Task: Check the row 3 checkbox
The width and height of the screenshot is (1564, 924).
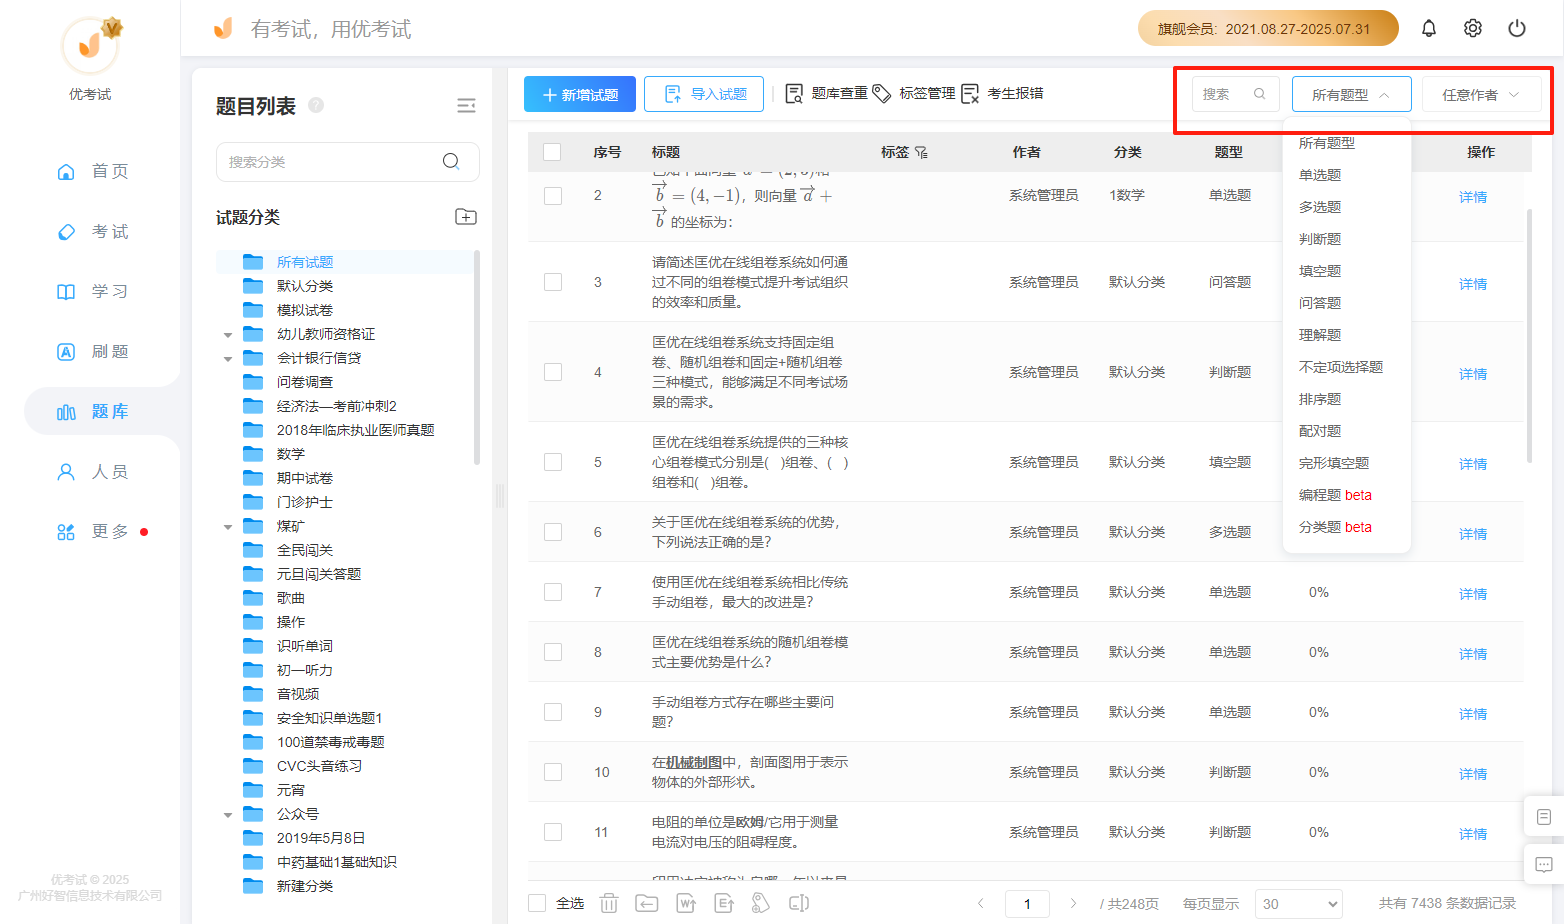Action: [x=553, y=282]
